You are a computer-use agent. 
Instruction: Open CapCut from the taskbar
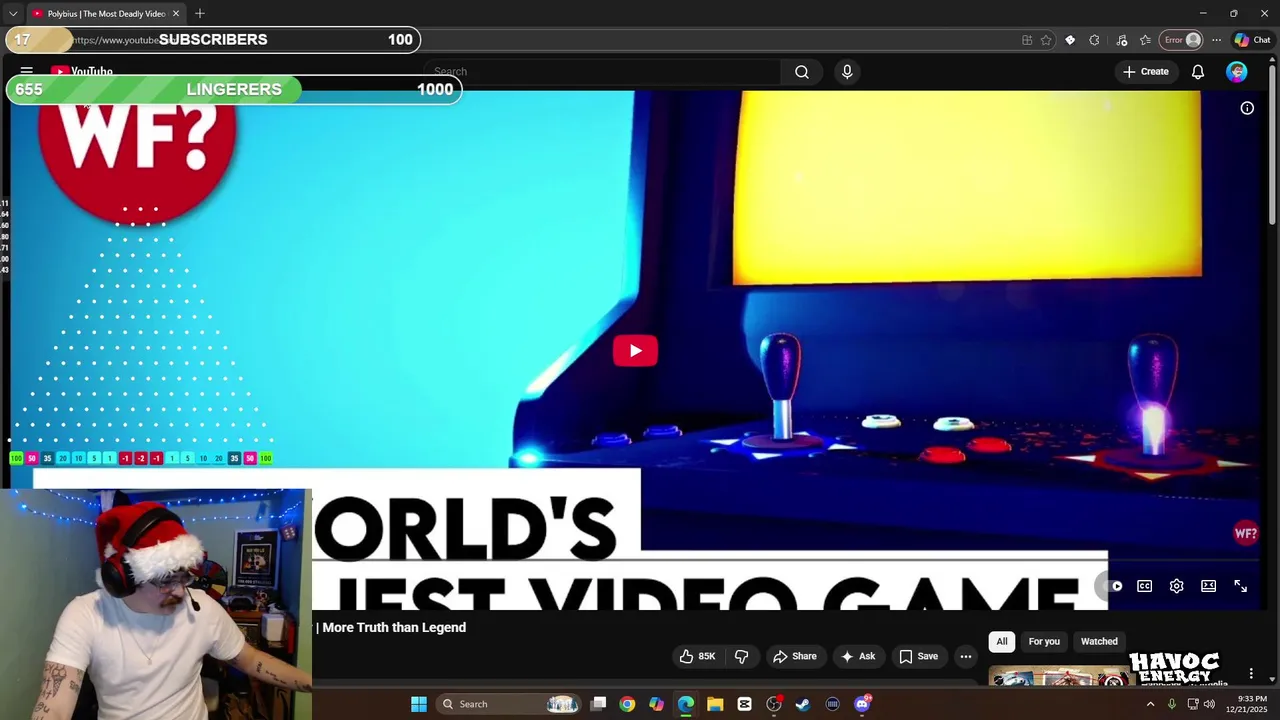click(x=744, y=704)
